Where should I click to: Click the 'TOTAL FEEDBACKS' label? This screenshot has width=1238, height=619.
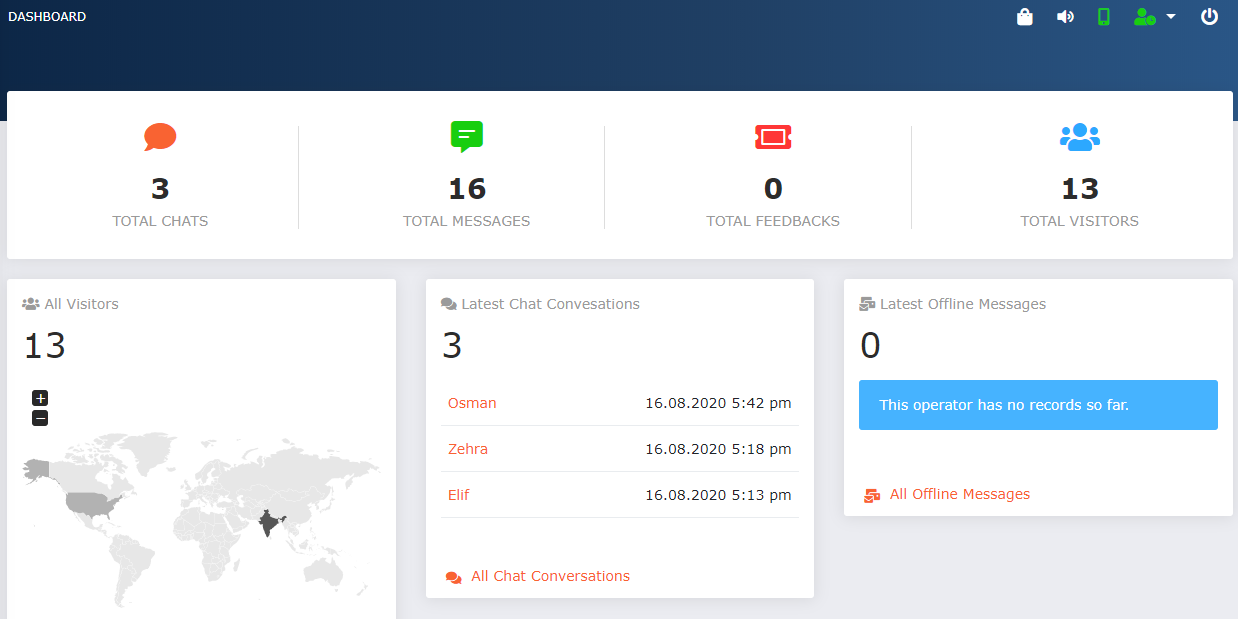click(x=773, y=221)
